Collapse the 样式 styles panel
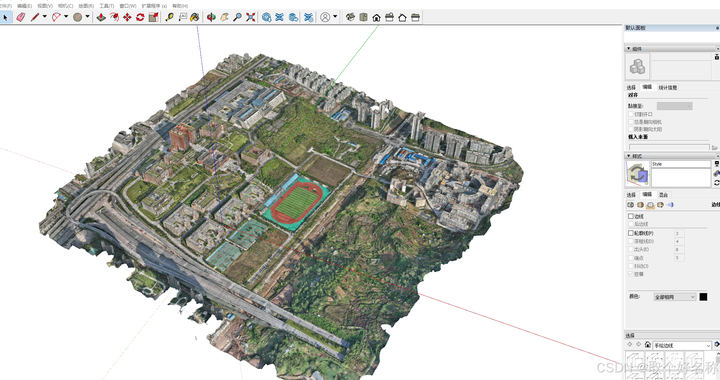 [629, 156]
